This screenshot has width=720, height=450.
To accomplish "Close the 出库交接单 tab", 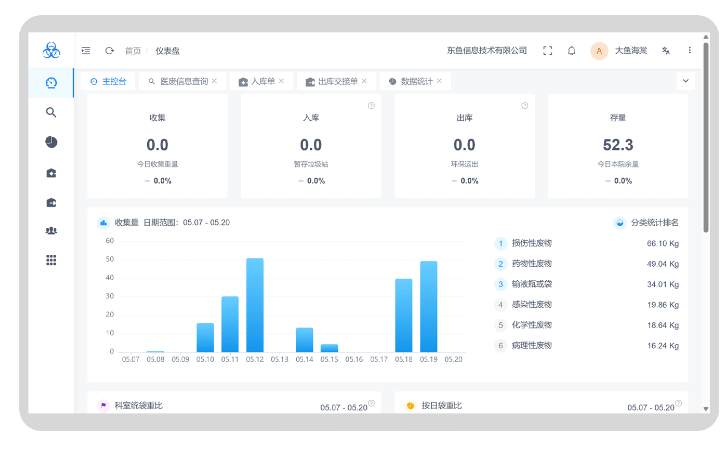I will click(x=364, y=81).
